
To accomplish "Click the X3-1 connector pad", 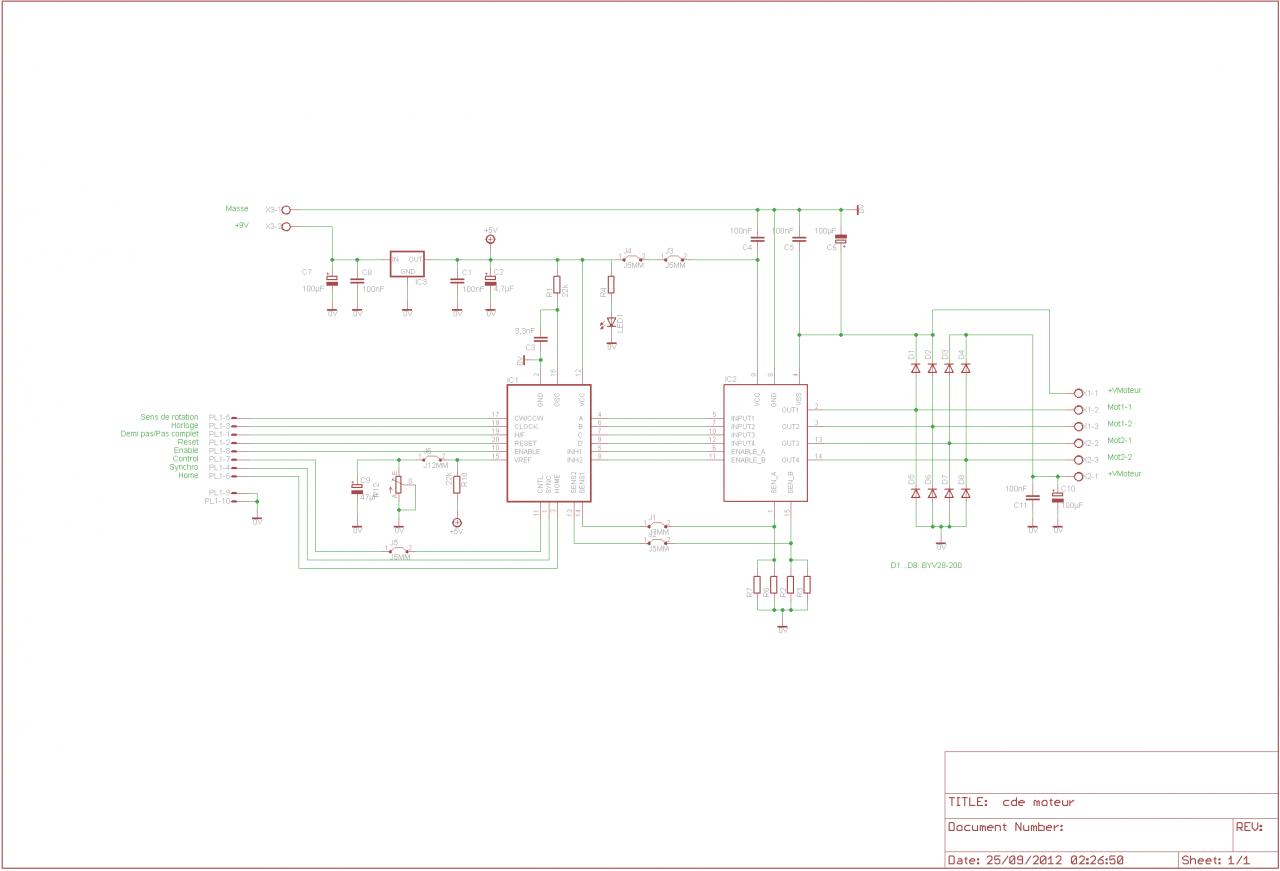I will click(286, 210).
